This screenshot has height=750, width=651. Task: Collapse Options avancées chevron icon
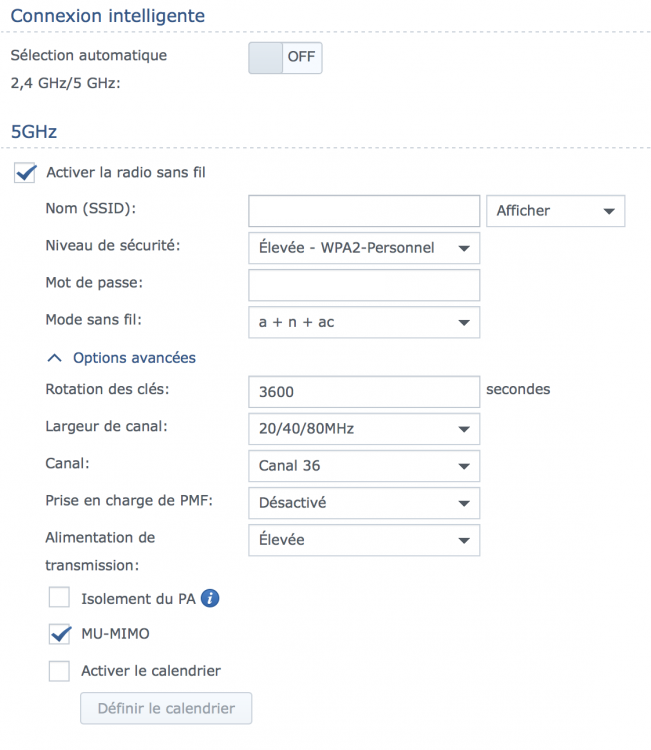point(55,358)
